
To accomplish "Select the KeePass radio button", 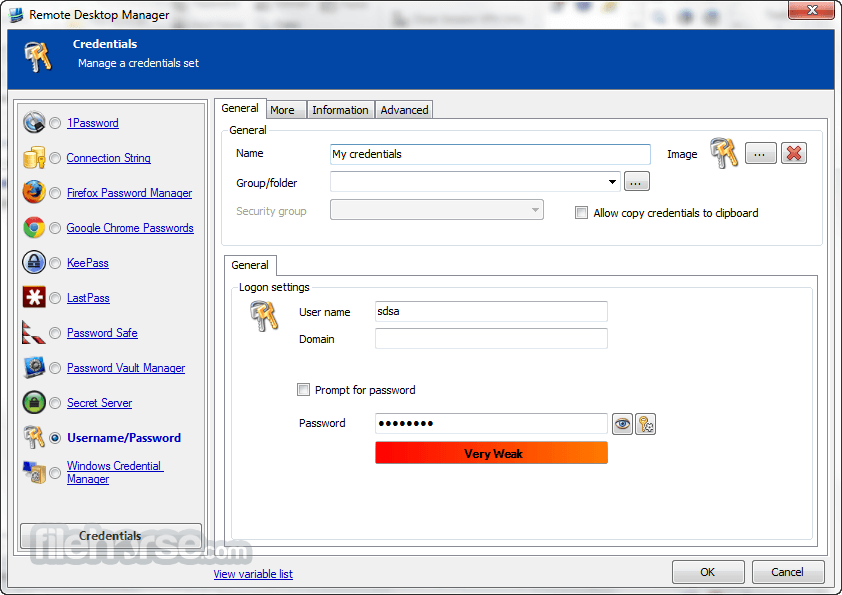I will click(x=55, y=263).
